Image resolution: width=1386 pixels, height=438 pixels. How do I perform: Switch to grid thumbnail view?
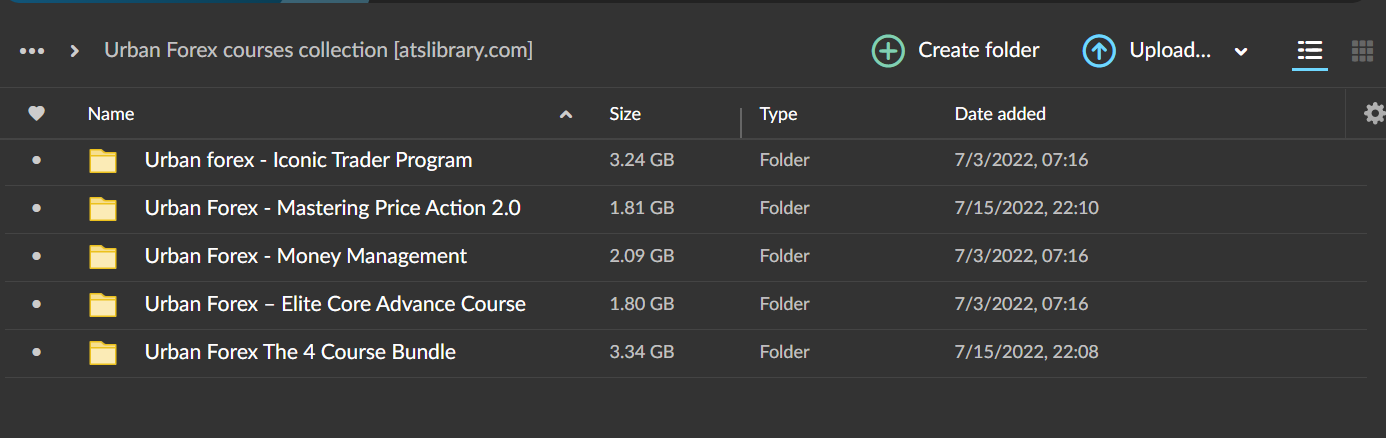1361,50
